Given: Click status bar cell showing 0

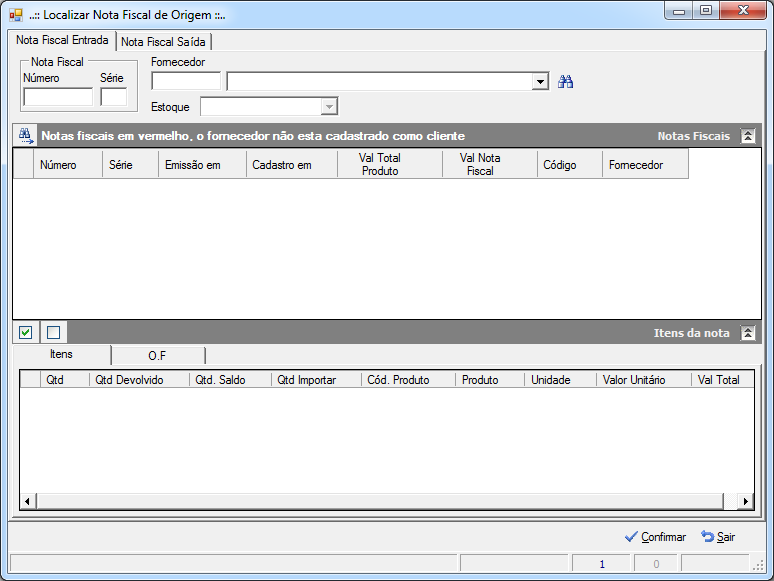Looking at the screenshot, I should tap(656, 564).
